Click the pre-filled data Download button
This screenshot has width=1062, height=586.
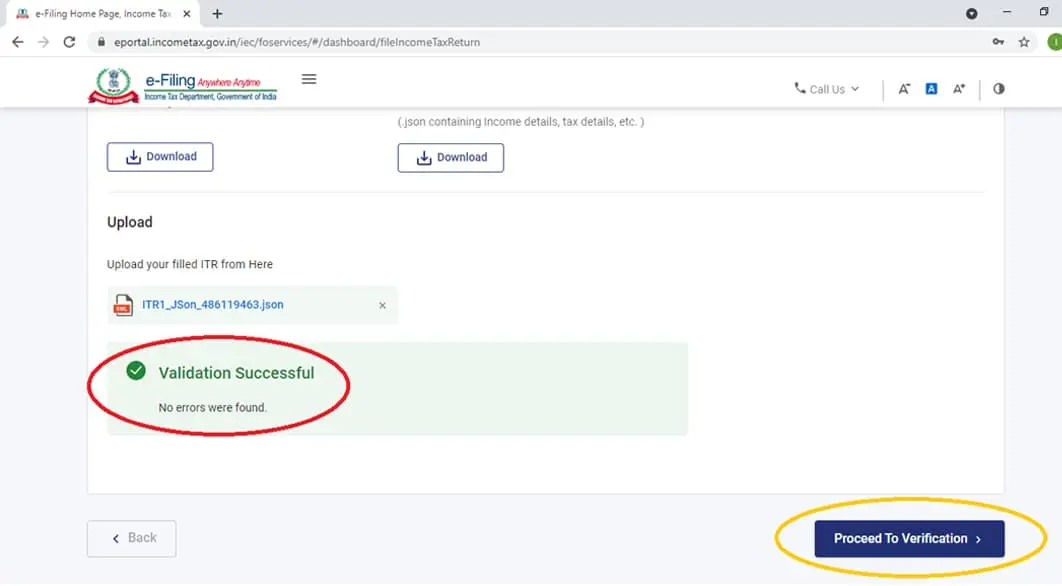[450, 158]
